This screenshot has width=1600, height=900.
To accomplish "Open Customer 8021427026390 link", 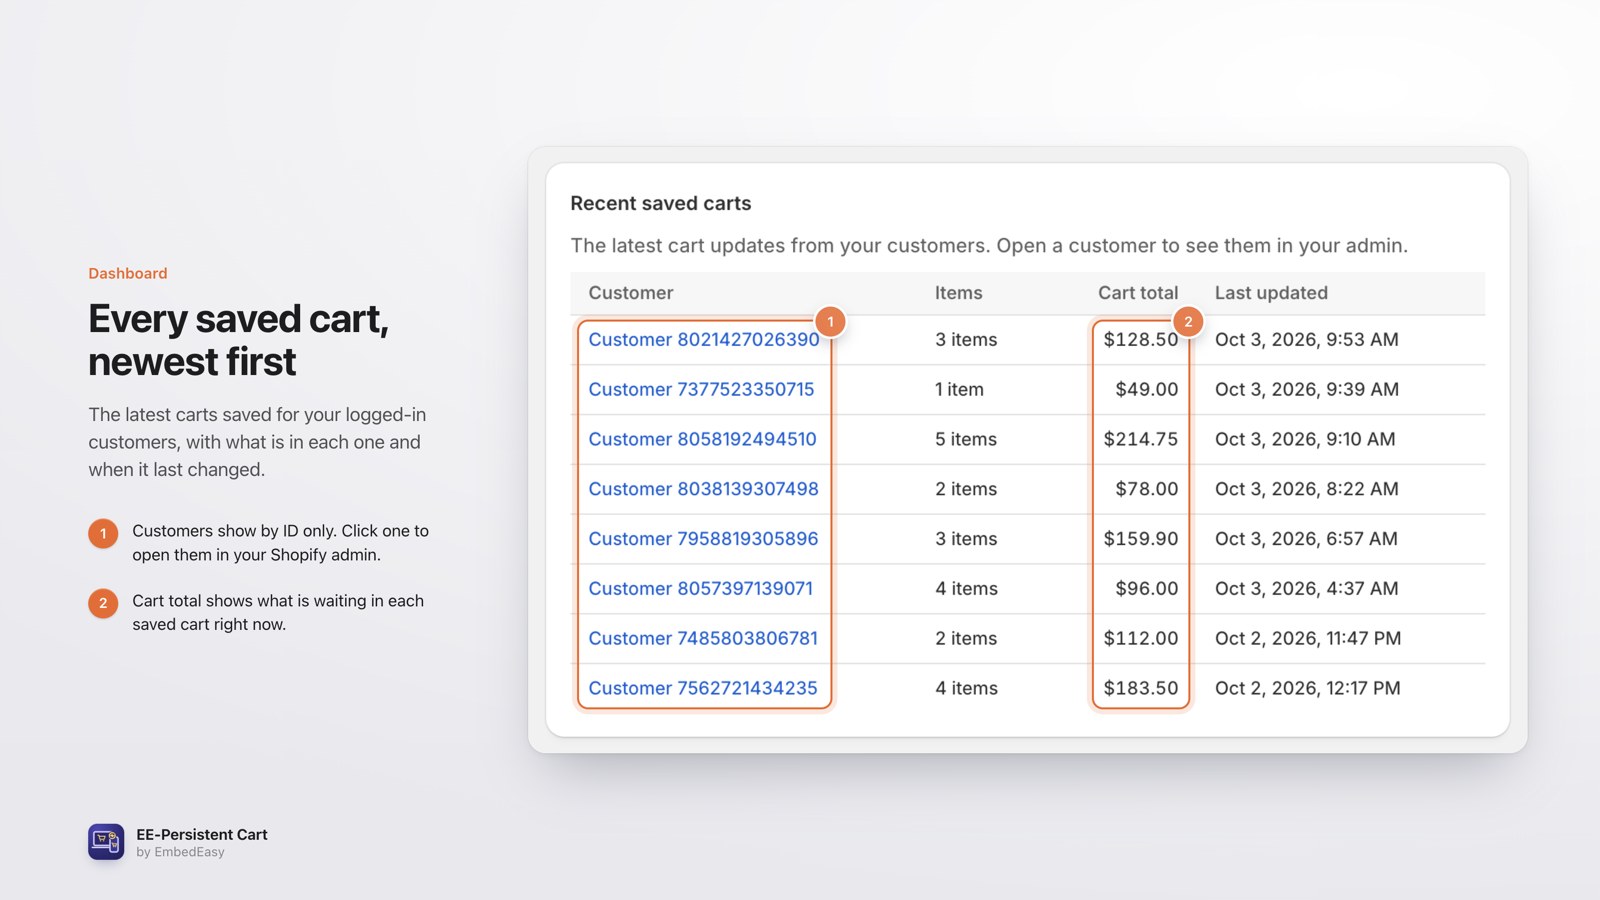I will pos(704,340).
